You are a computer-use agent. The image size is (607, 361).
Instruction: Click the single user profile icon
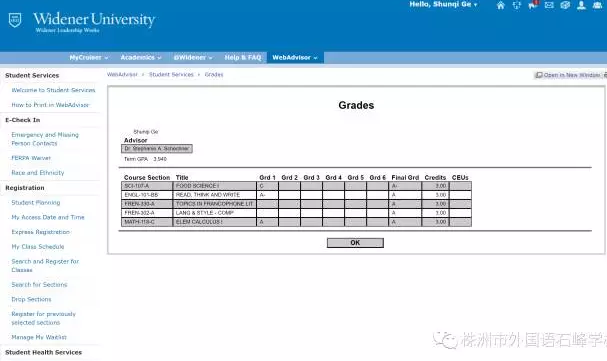pyautogui.click(x=581, y=5)
